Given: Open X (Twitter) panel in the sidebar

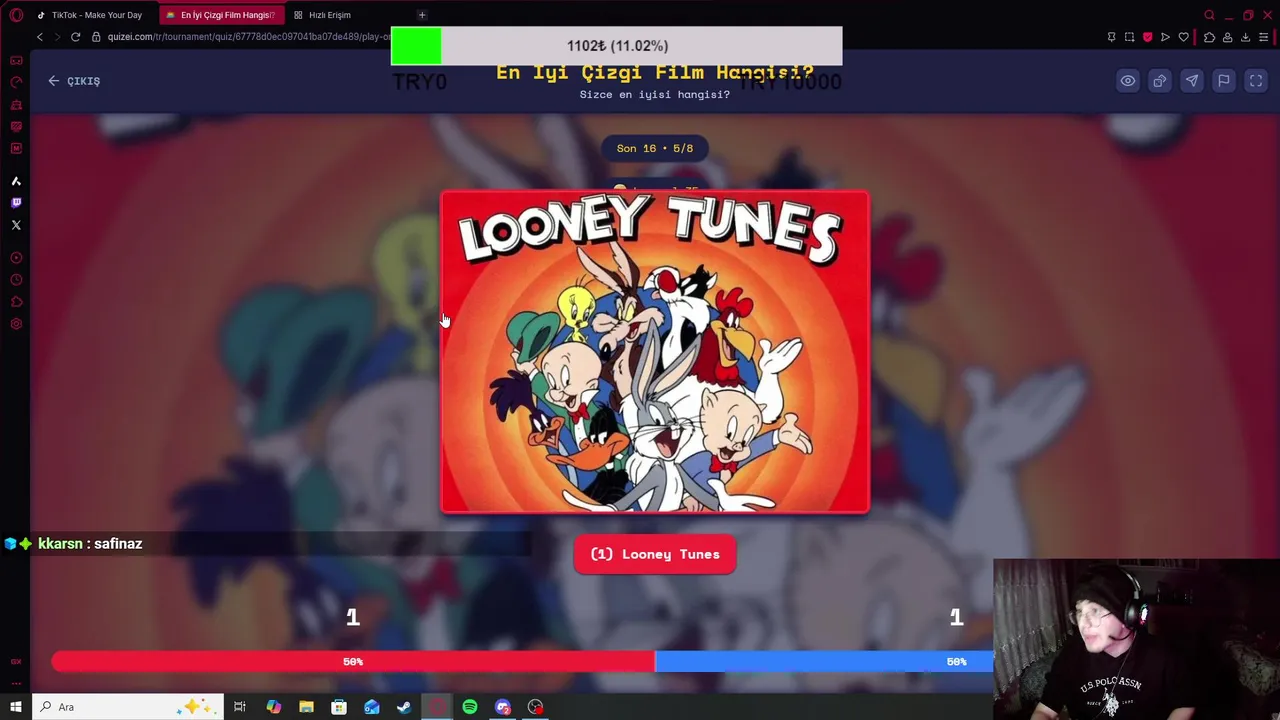Looking at the screenshot, I should click(16, 225).
